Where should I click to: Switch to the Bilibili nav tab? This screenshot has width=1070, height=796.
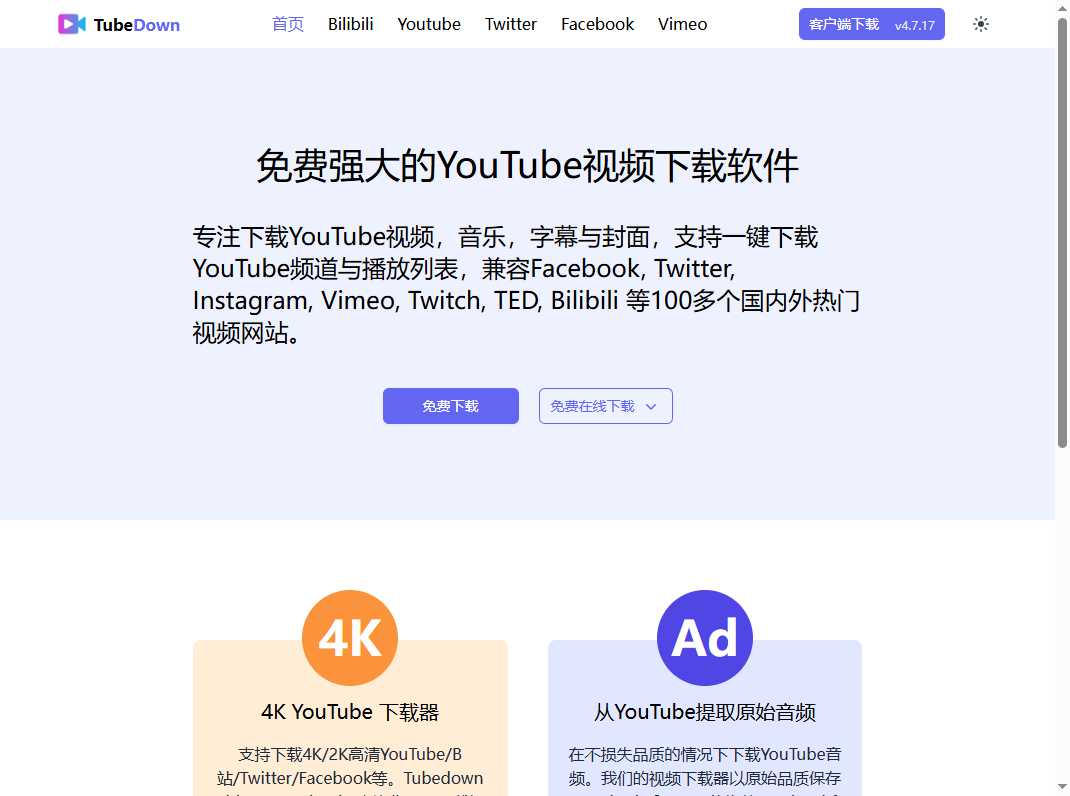click(350, 24)
